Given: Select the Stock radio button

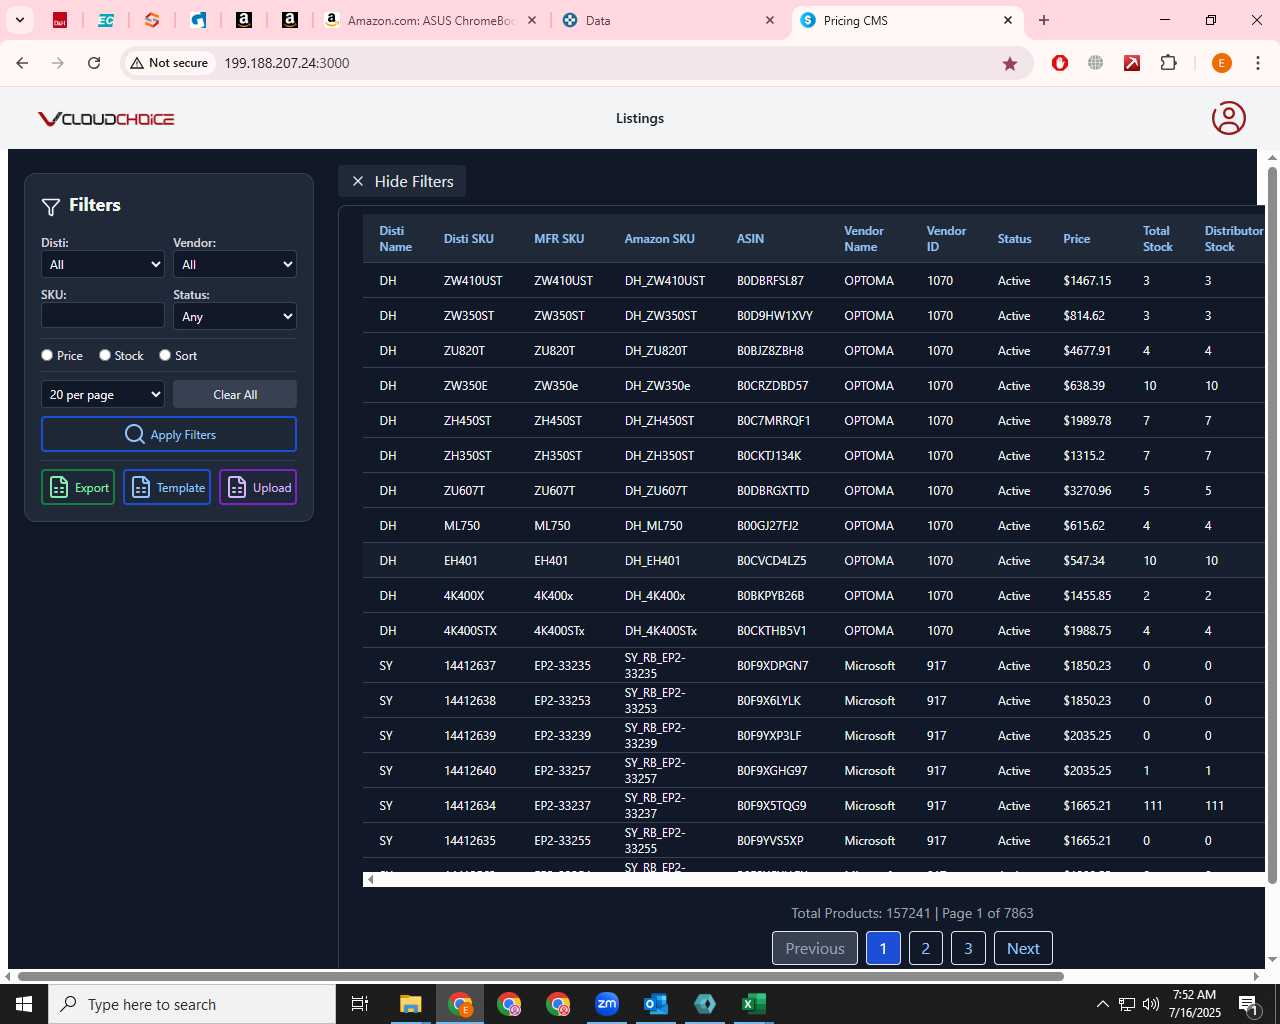Looking at the screenshot, I should click(105, 355).
